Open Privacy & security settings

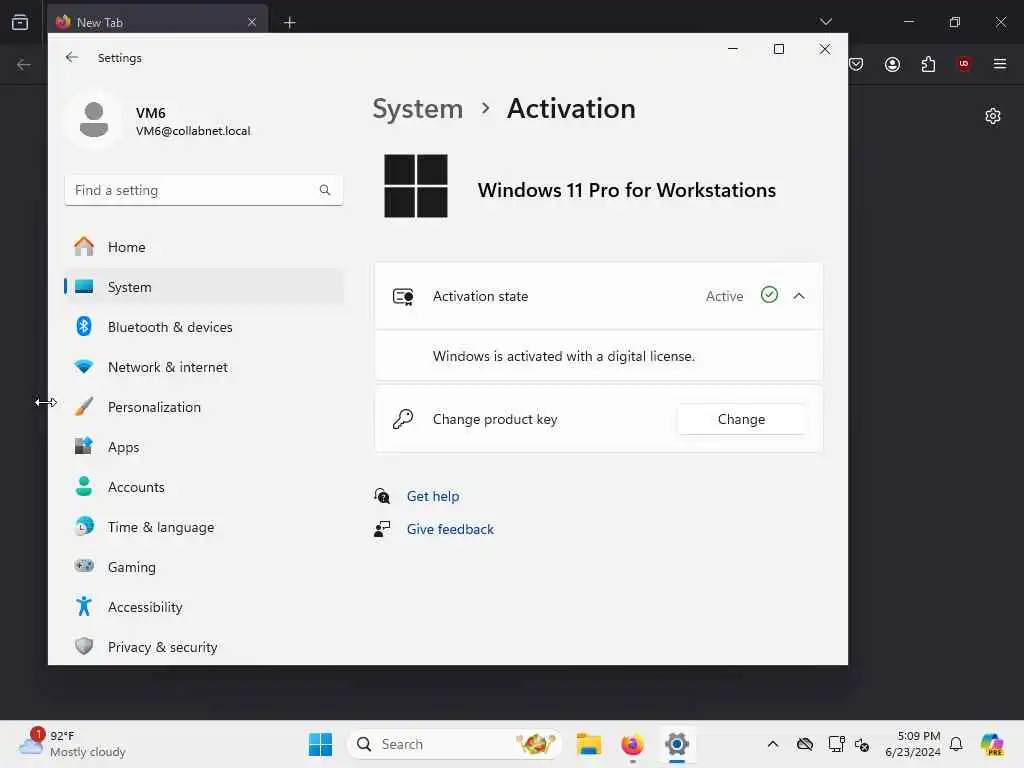[x=204, y=647]
